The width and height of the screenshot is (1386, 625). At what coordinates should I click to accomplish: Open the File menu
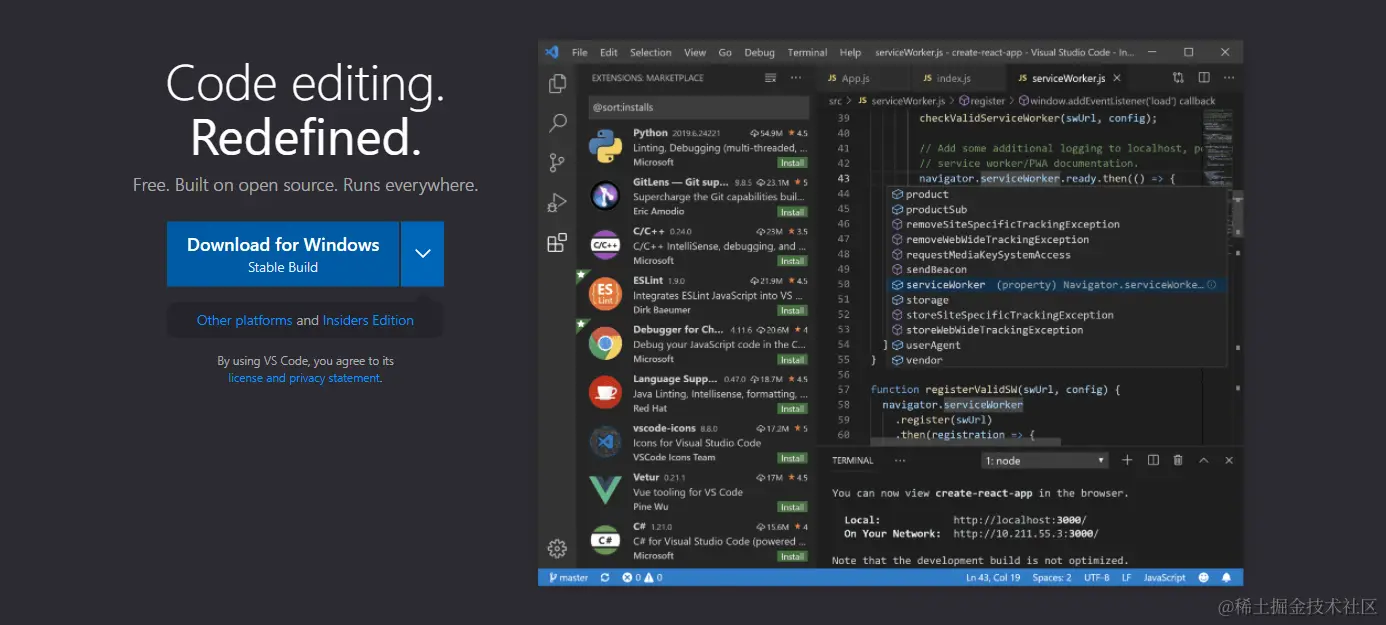pos(580,53)
